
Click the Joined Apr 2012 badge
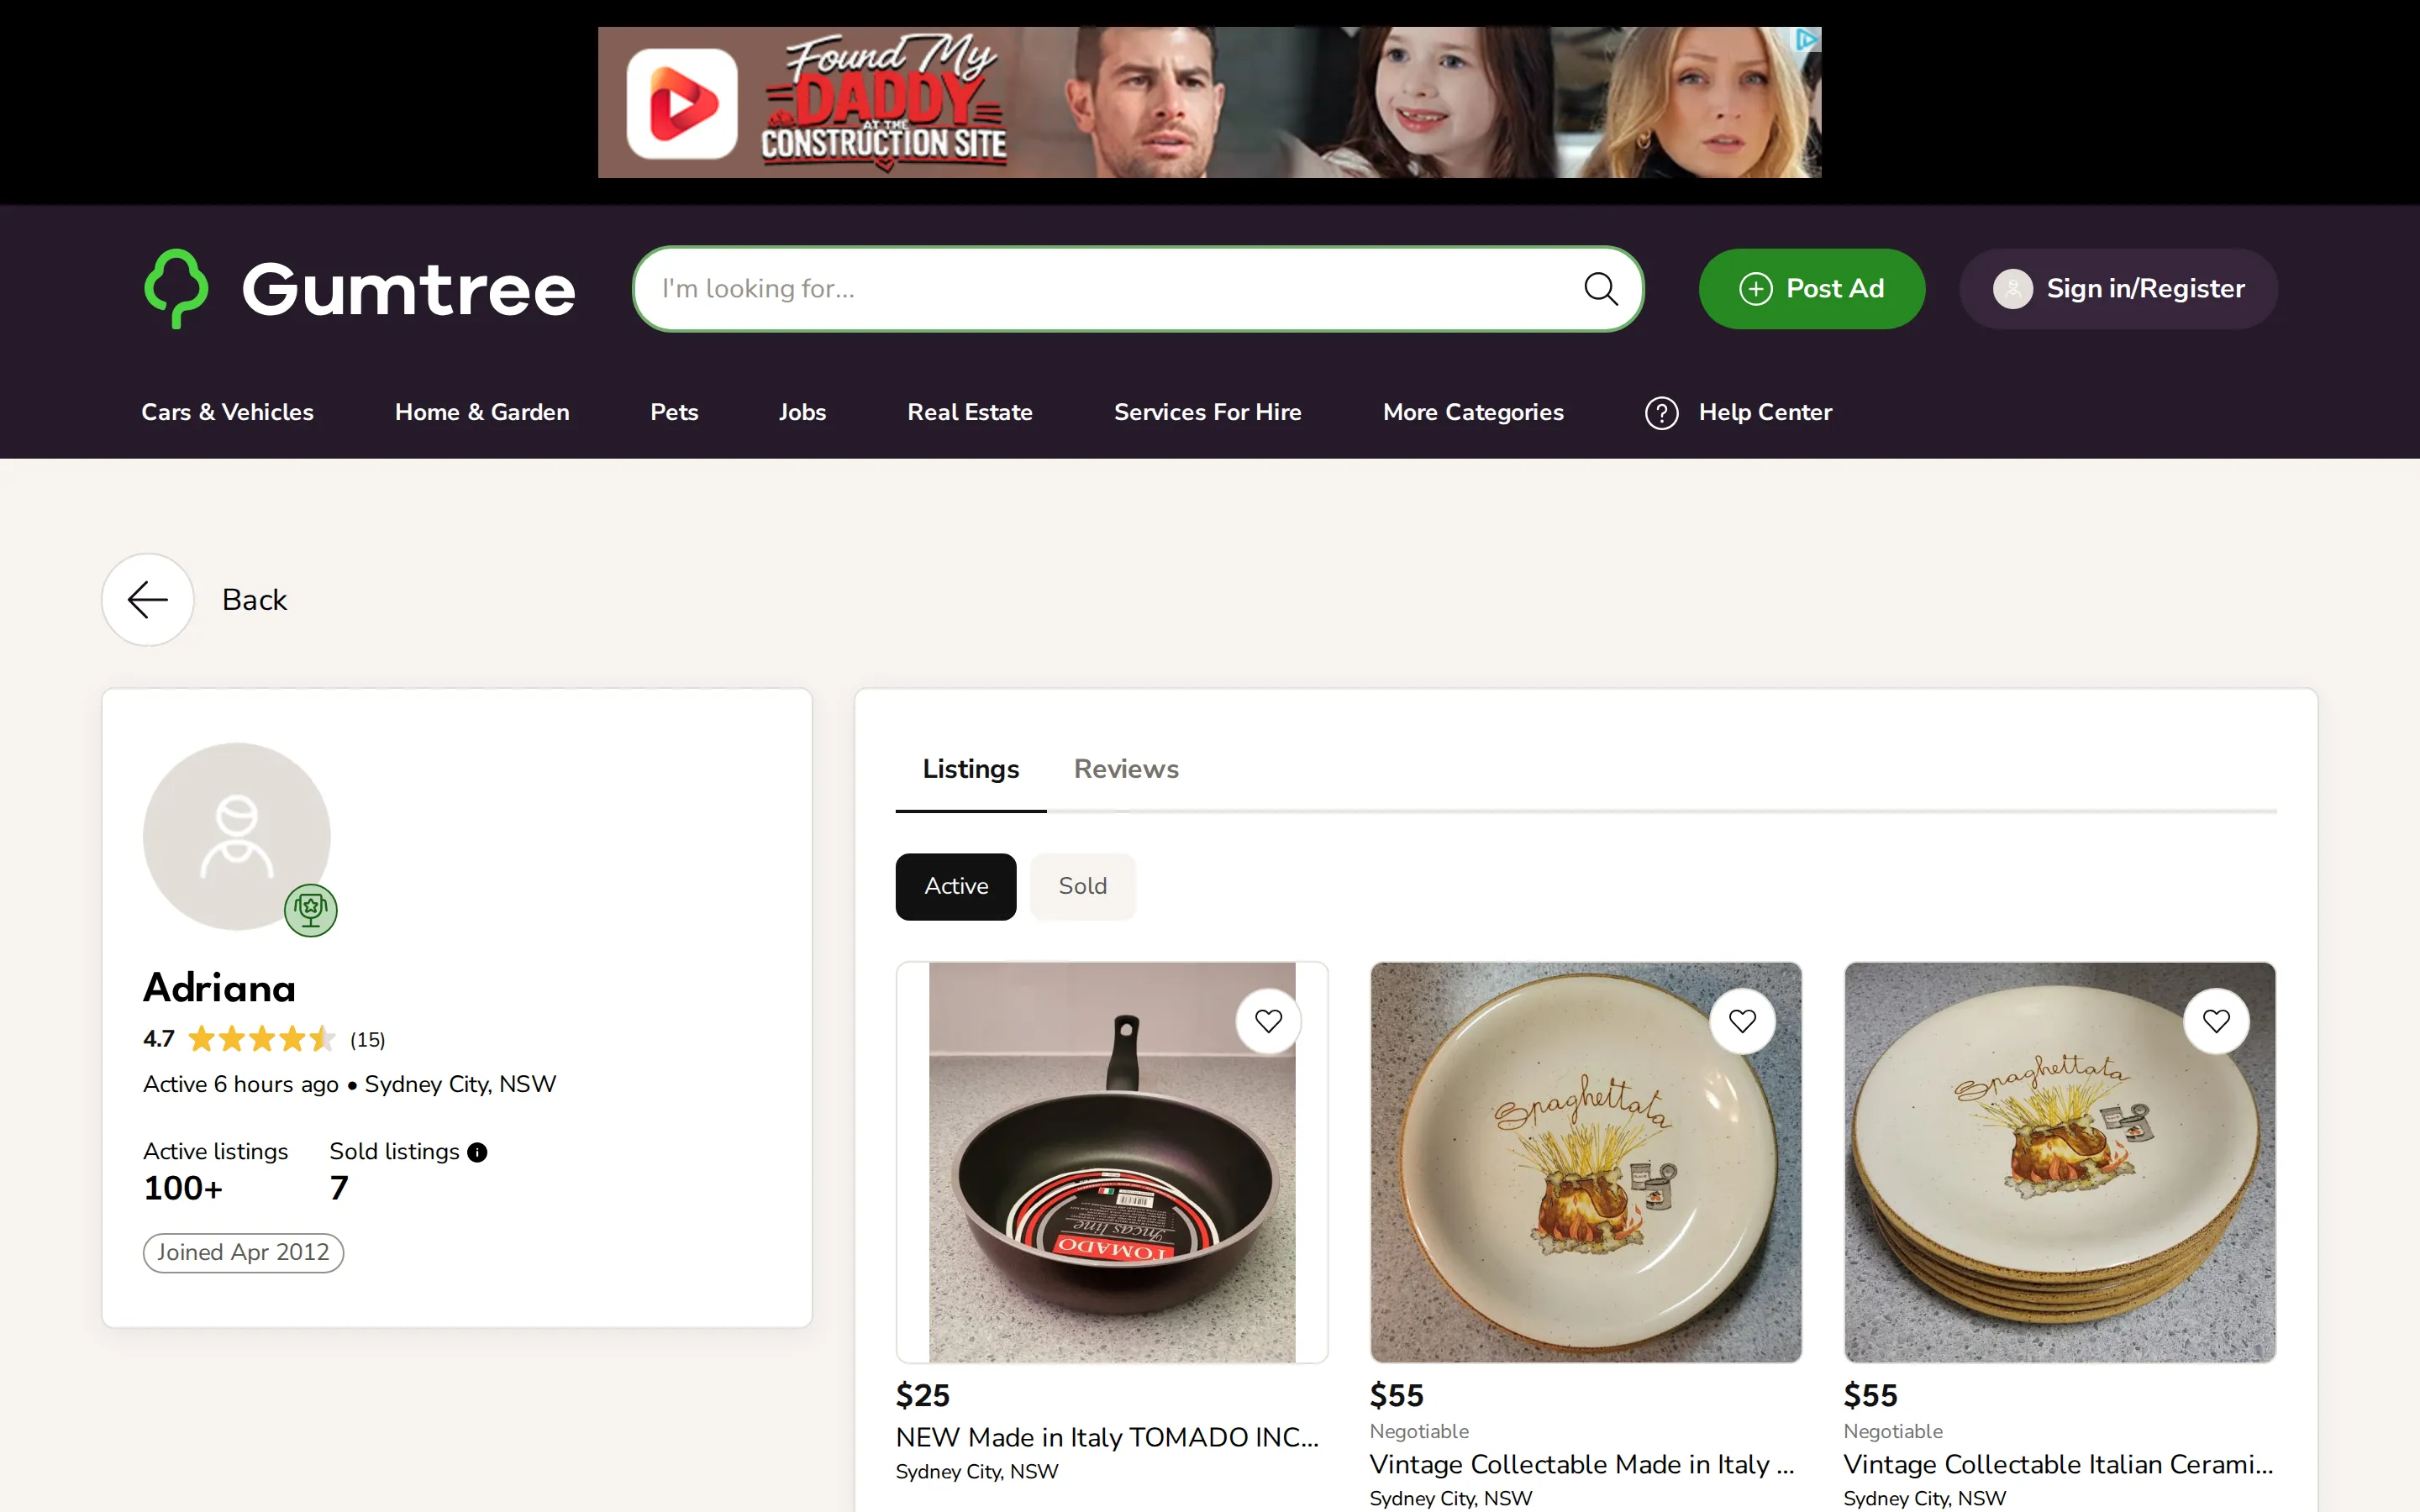(x=243, y=1252)
